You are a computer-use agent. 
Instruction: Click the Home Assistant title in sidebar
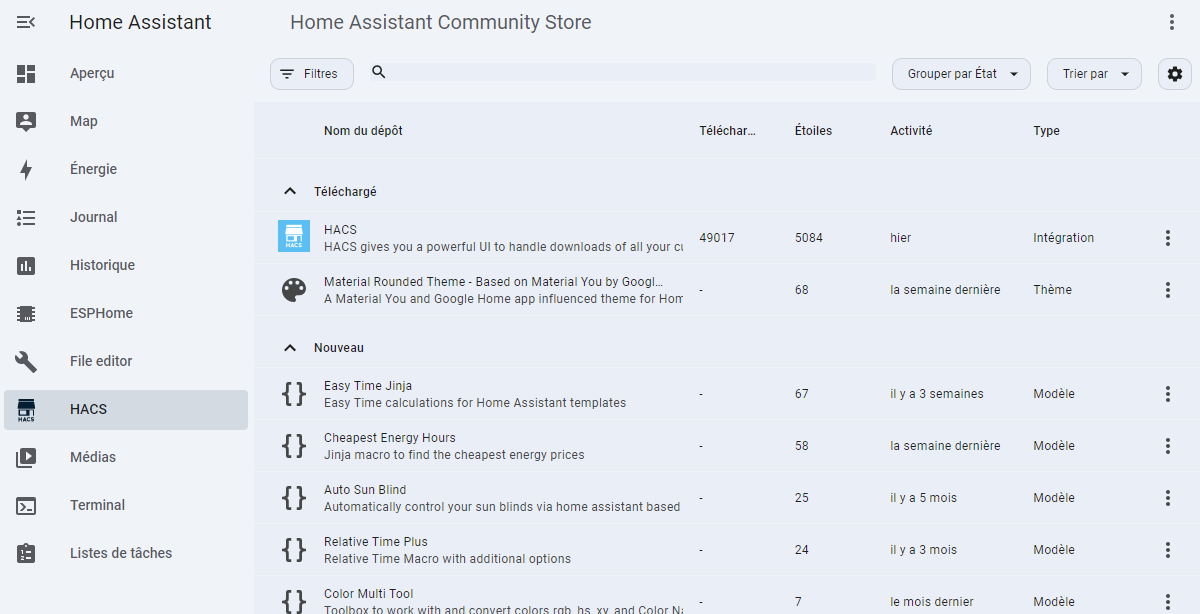point(140,22)
